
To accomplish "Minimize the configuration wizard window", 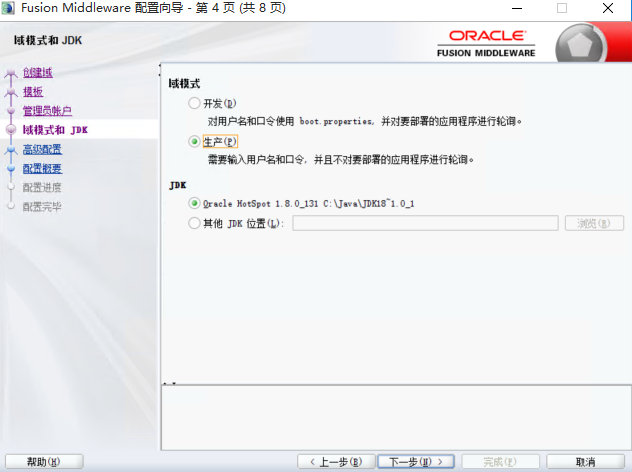I will coord(517,8).
